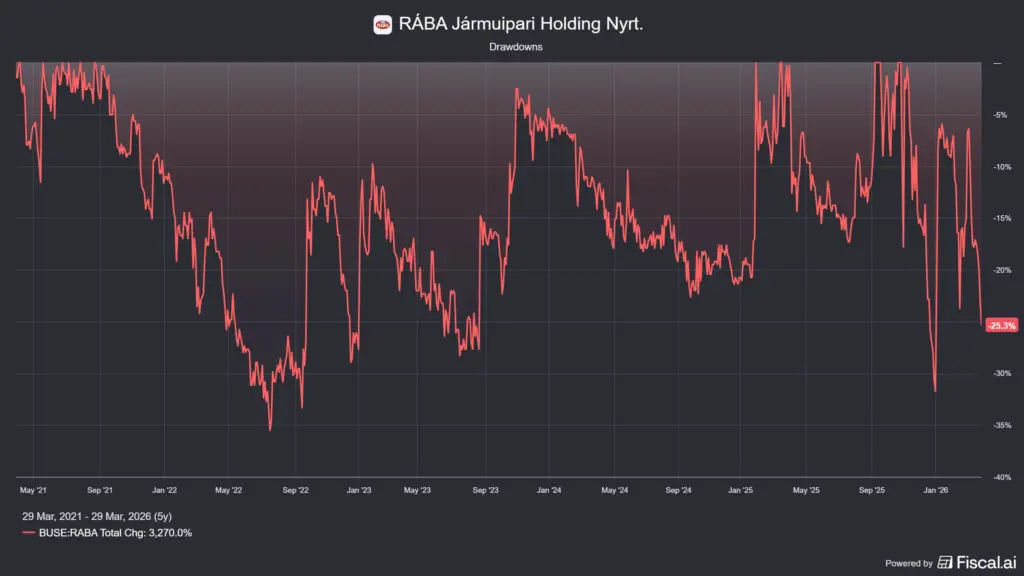
Task: Click the 'May '23' x-axis label
Action: (x=417, y=490)
